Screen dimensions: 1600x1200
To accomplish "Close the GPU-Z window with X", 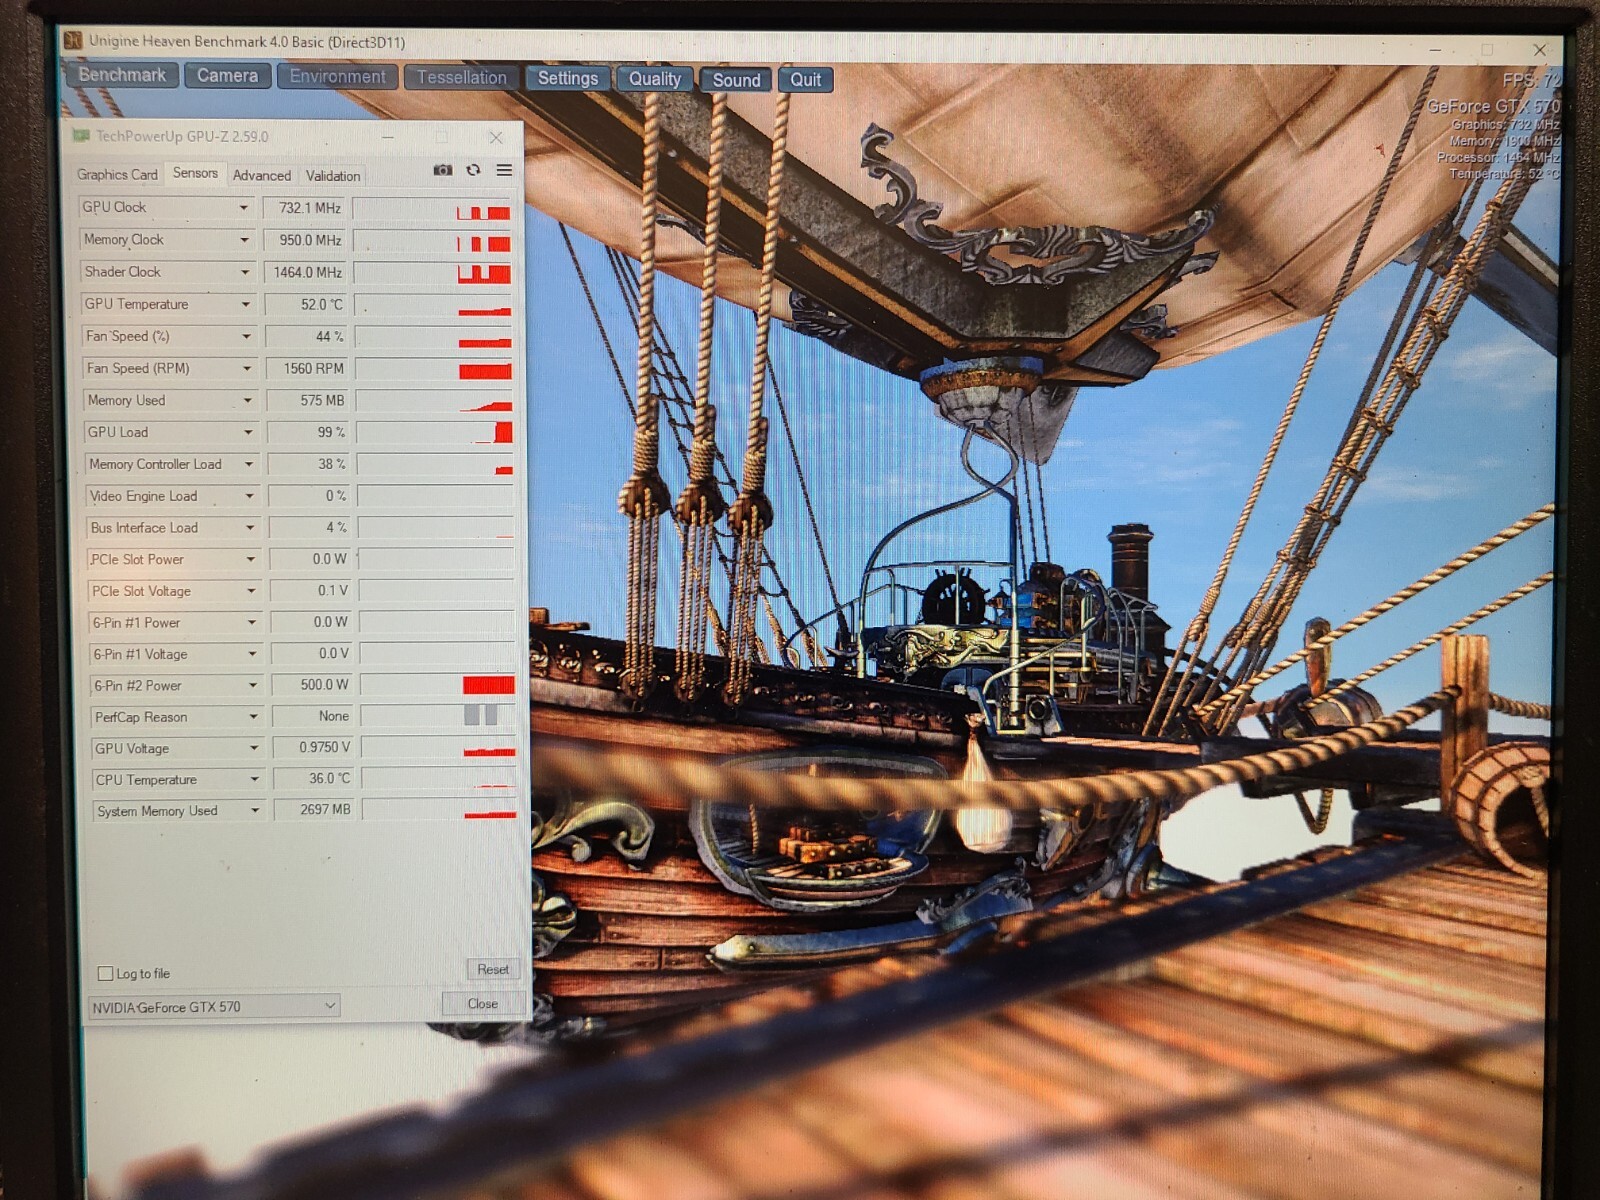I will [x=496, y=137].
